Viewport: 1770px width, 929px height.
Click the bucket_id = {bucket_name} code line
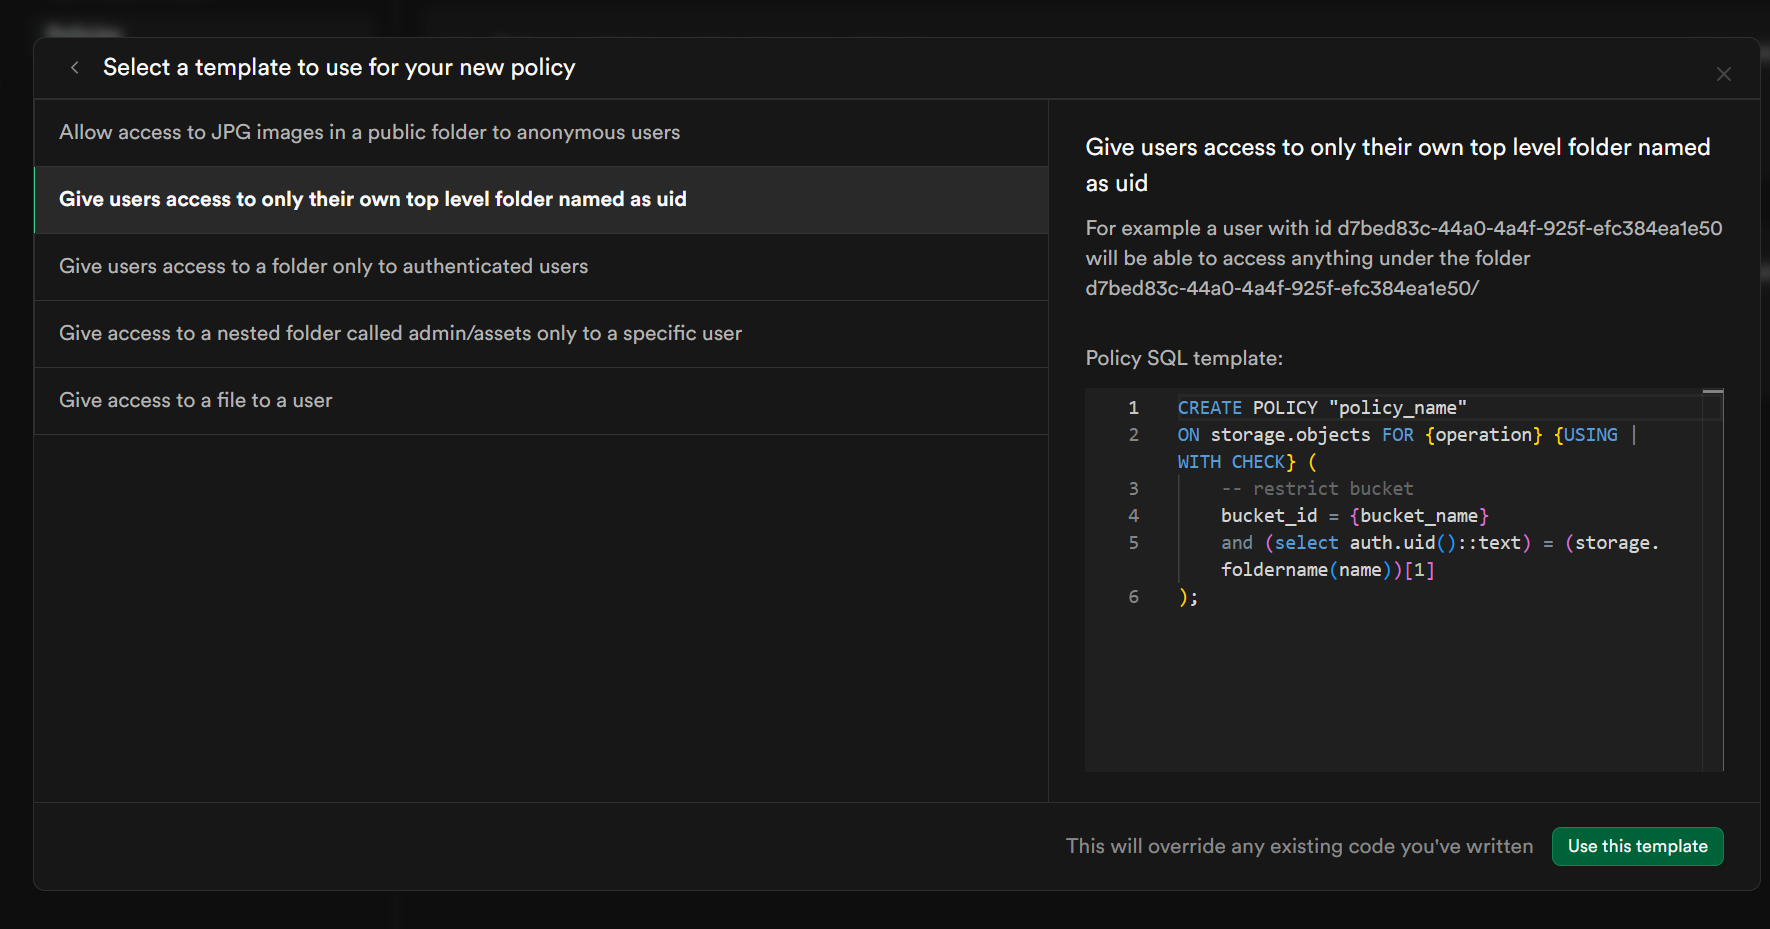click(x=1354, y=516)
